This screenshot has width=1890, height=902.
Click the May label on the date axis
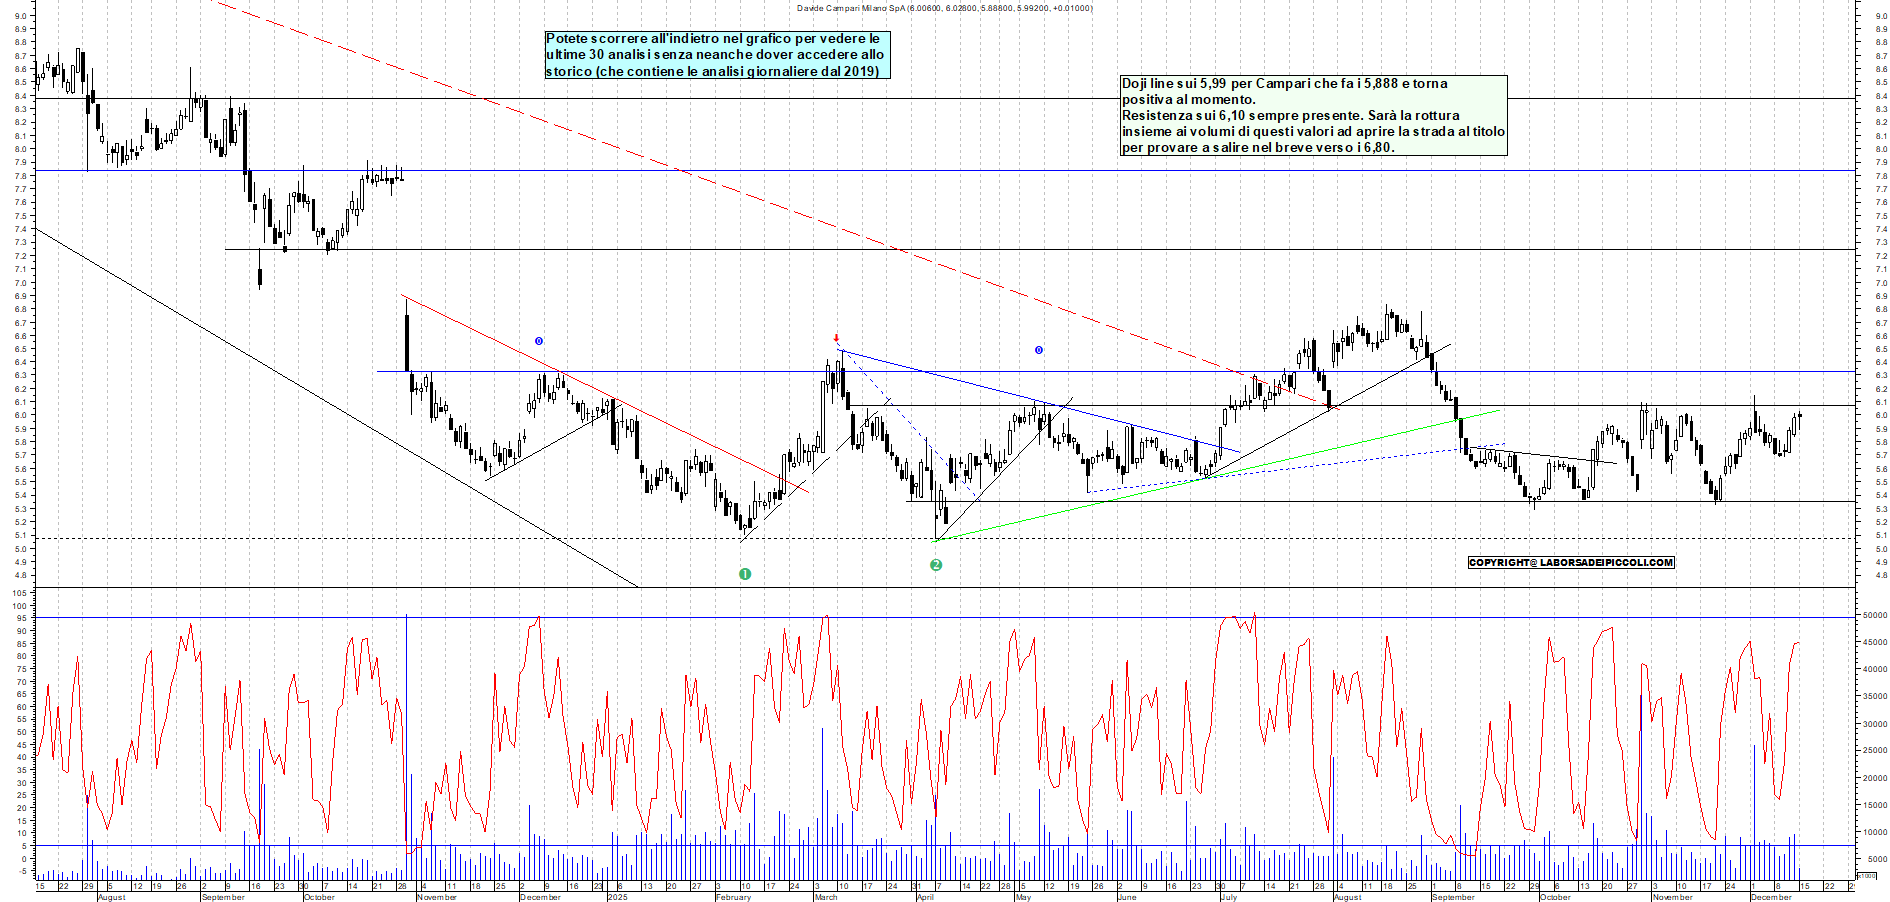pyautogui.click(x=1023, y=897)
